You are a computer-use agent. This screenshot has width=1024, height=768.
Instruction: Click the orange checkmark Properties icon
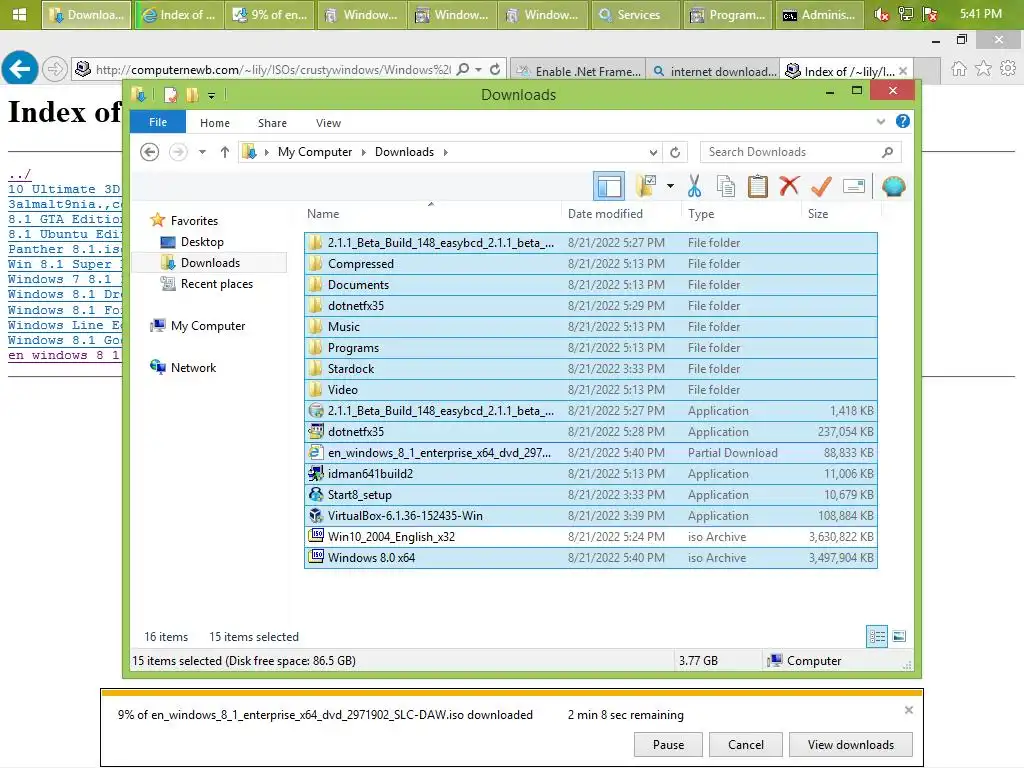pos(821,187)
